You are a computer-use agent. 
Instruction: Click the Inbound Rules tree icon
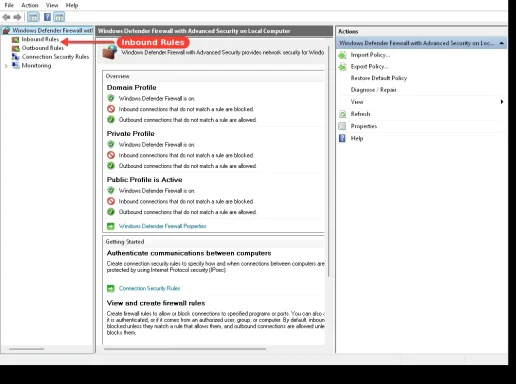pos(15,40)
